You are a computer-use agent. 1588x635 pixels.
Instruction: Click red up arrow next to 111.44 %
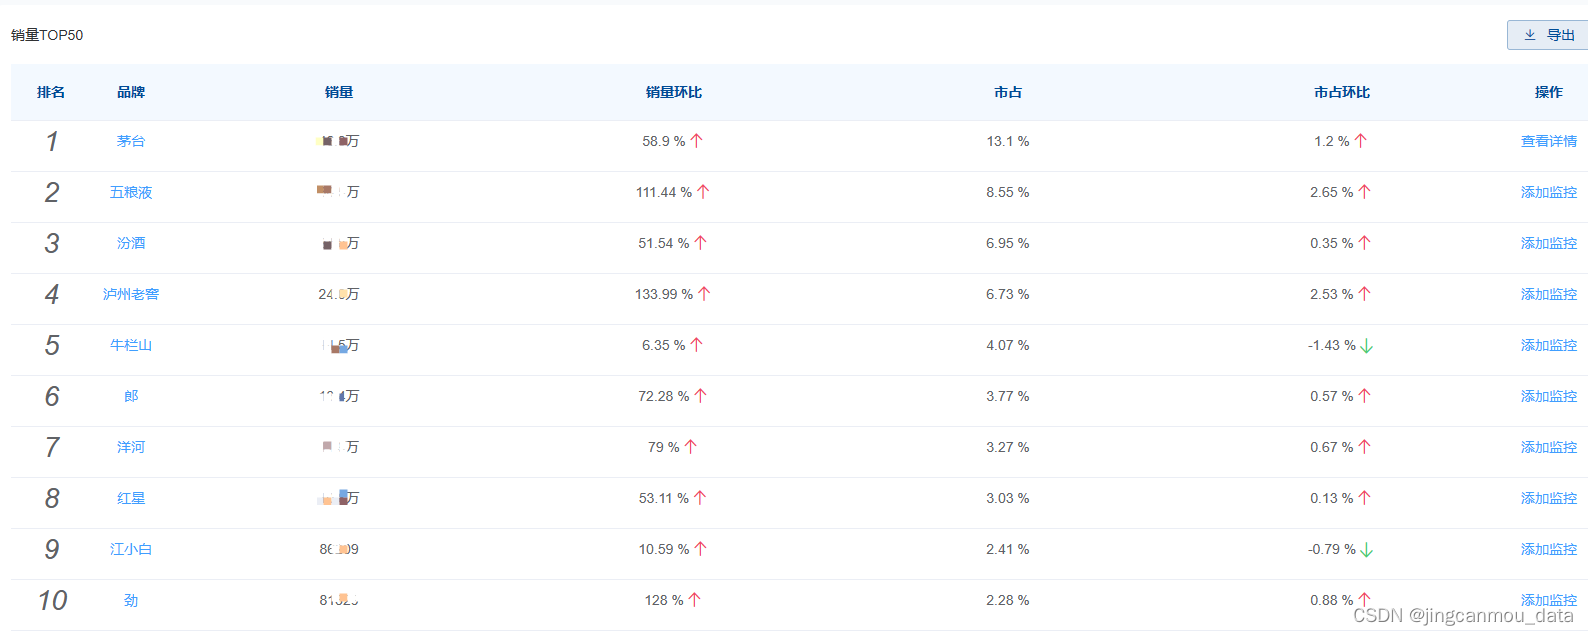coord(703,192)
